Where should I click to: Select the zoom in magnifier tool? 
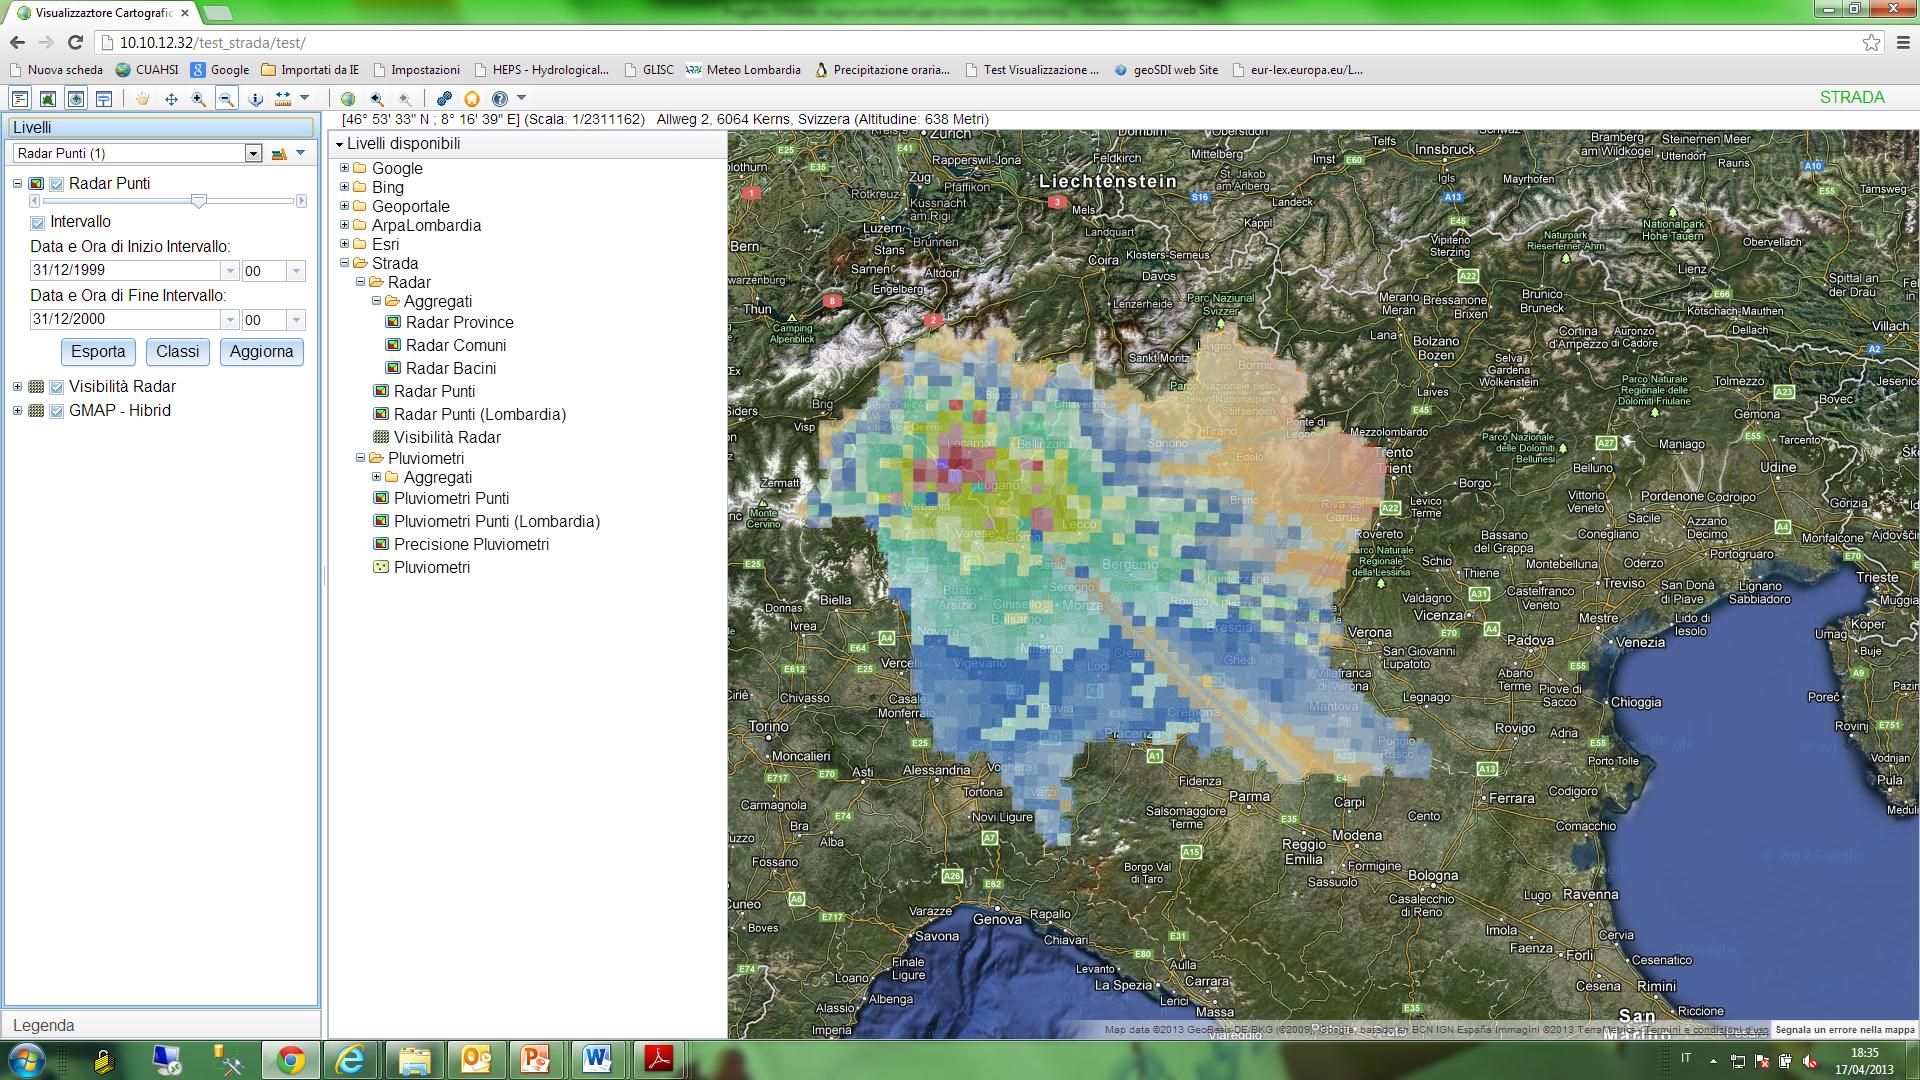click(199, 98)
